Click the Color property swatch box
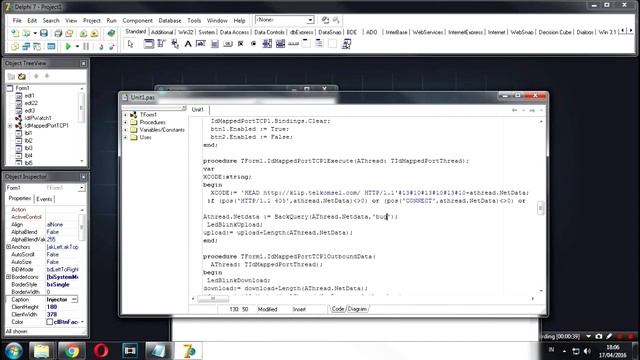Viewport: 640px width, 360px height. 49,322
